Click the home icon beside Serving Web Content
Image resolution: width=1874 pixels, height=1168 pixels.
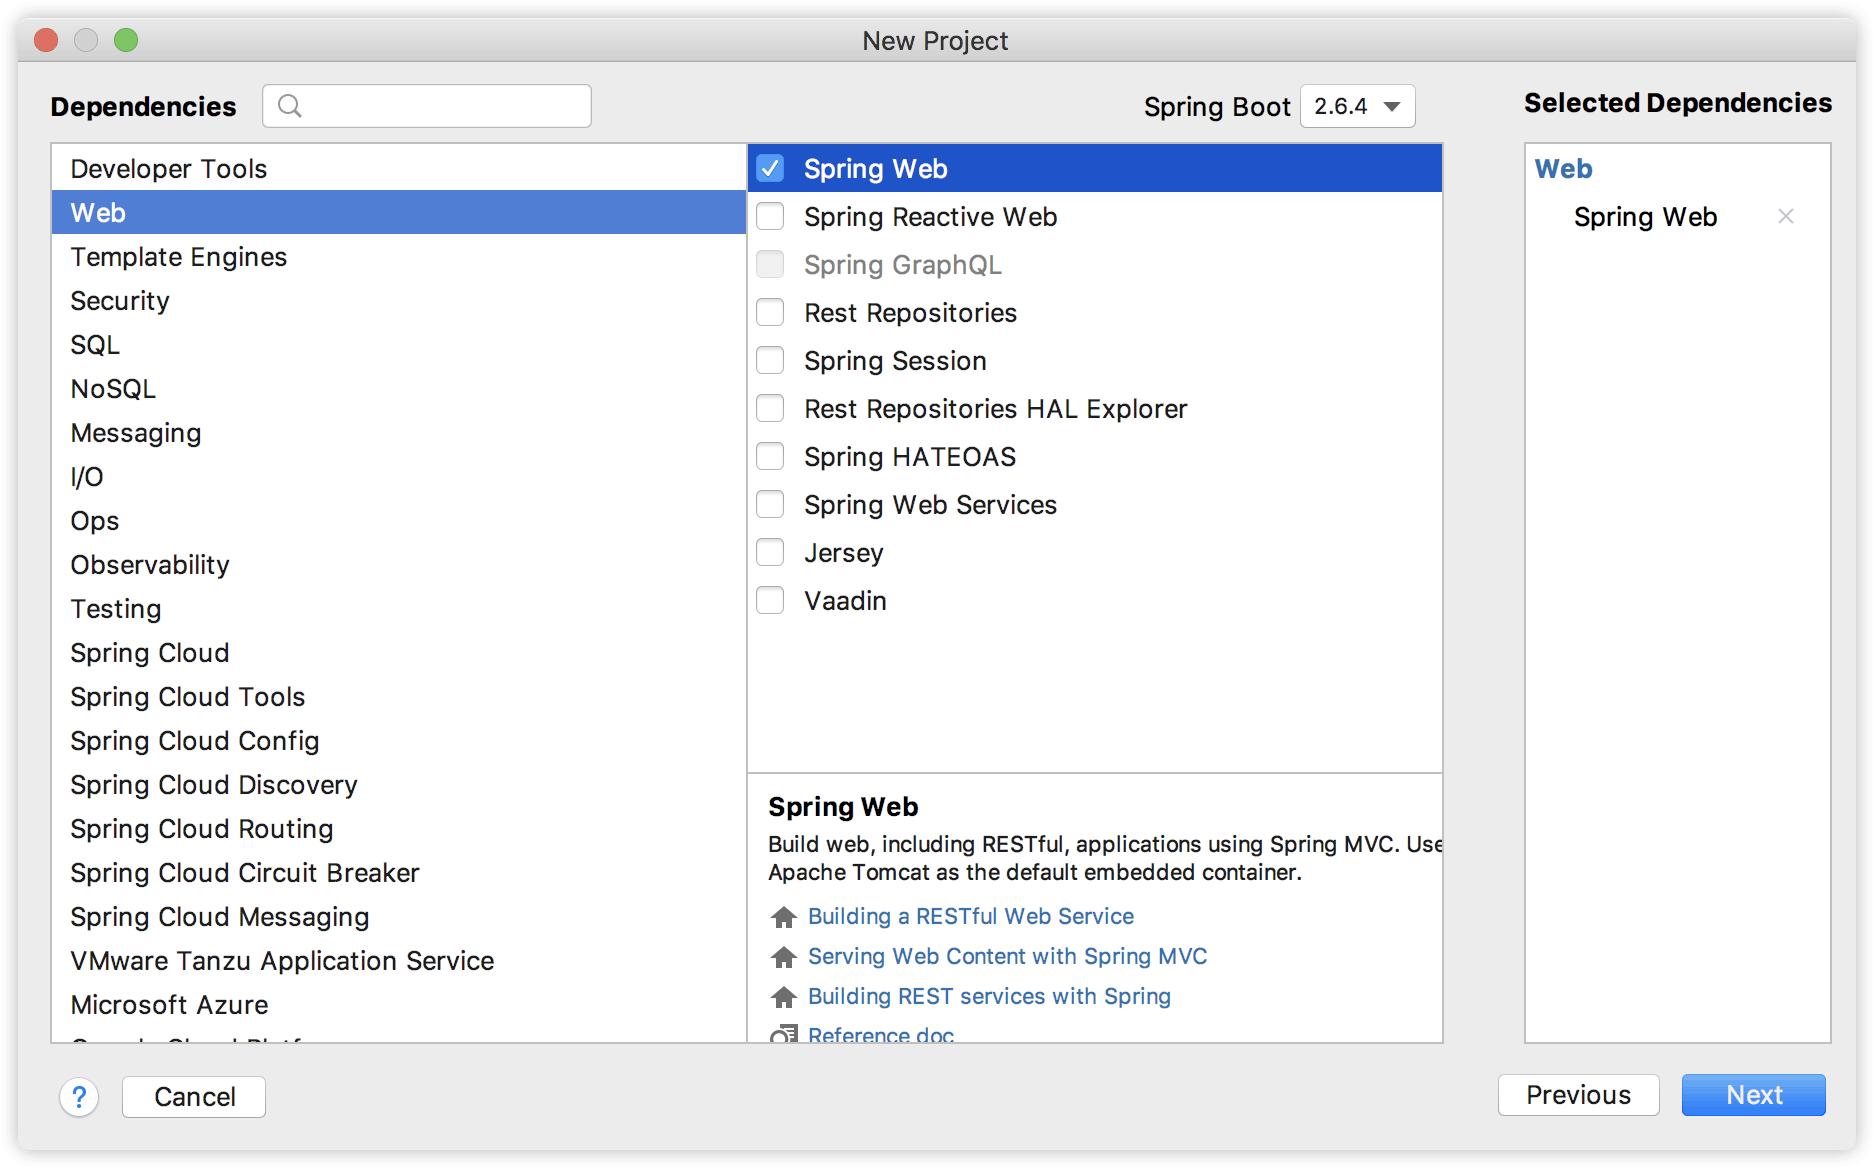click(x=784, y=957)
